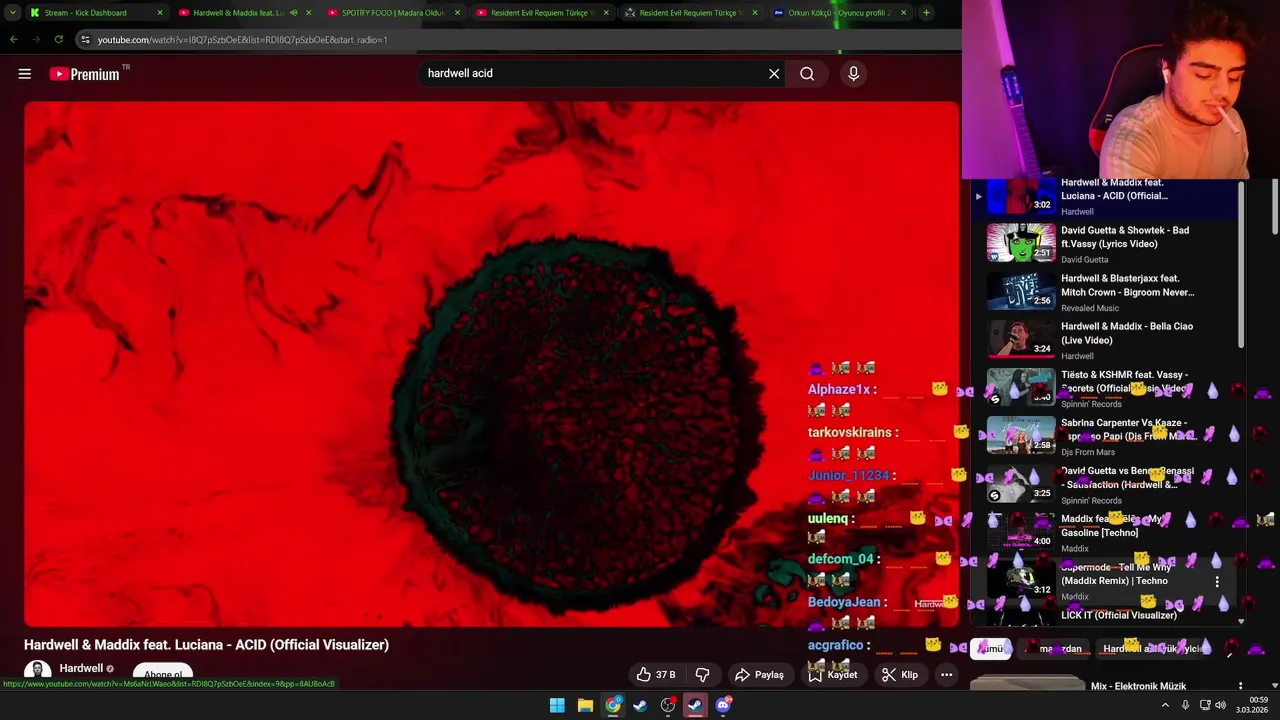Select the Hardwell & Maddix feat. tab
The height and width of the screenshot is (720, 1280).
click(238, 13)
